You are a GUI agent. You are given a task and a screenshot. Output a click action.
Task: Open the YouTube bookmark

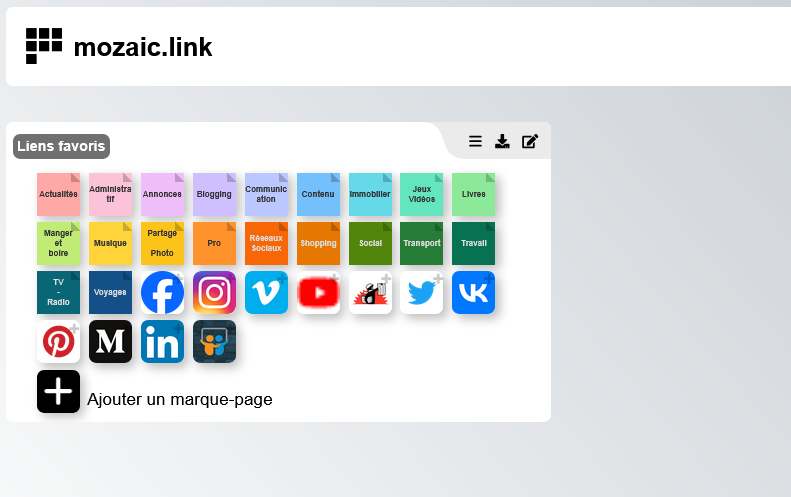[x=318, y=292]
